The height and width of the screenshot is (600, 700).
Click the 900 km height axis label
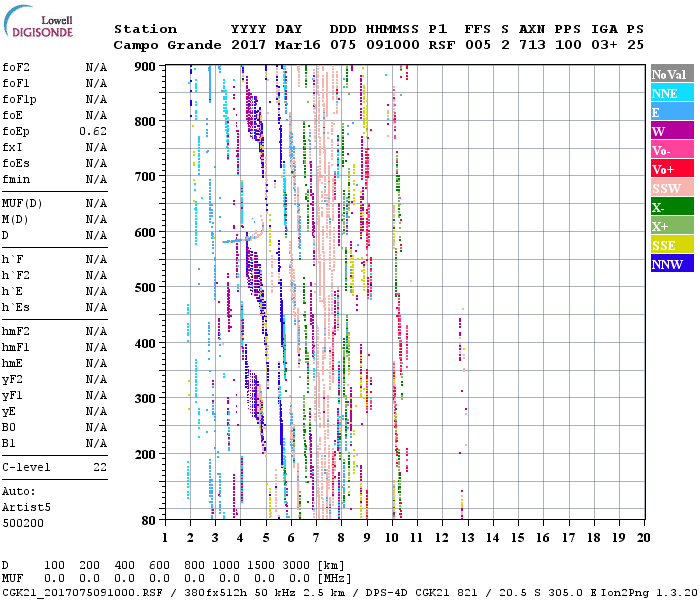click(x=145, y=67)
